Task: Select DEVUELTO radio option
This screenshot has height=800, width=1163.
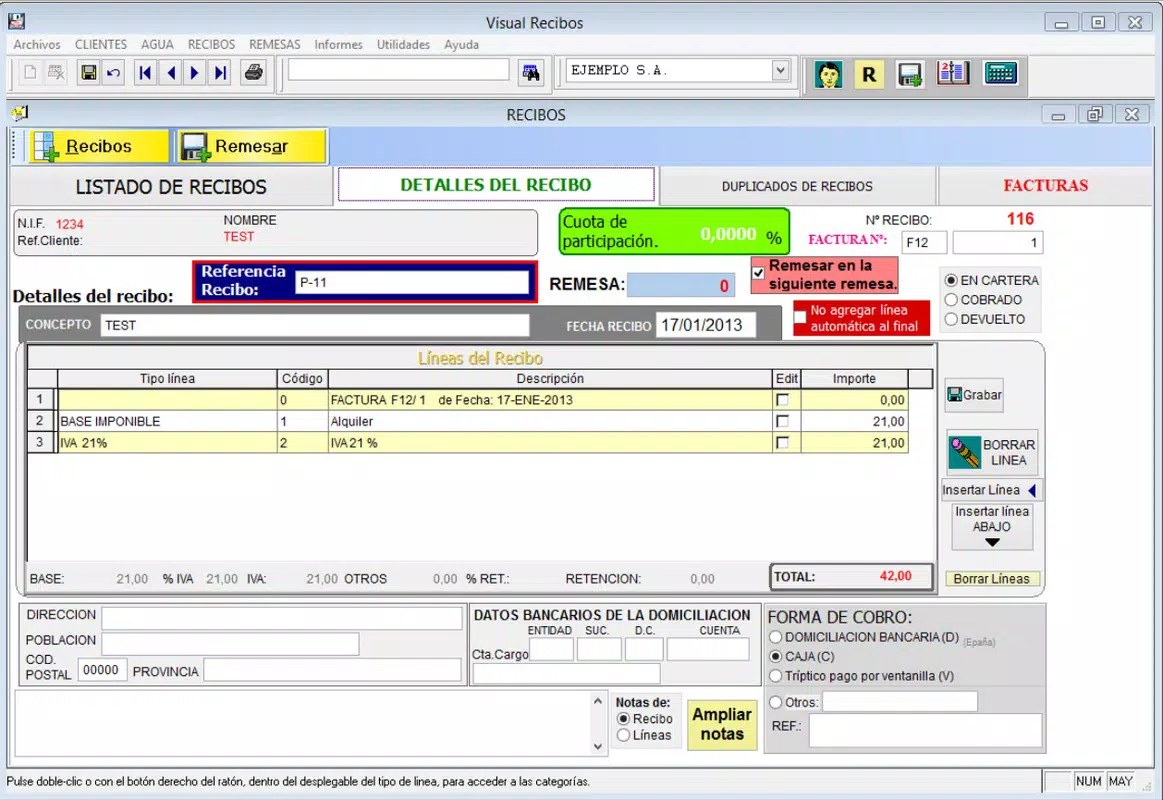Action: point(951,320)
